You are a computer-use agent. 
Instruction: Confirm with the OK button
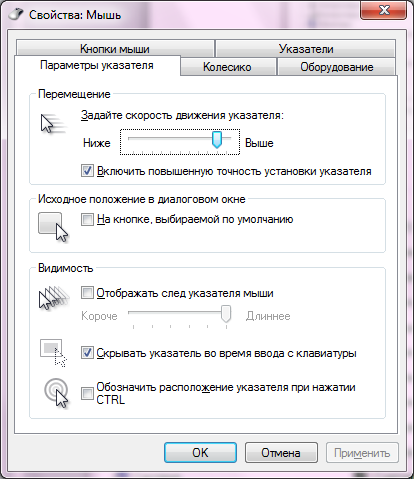200,453
